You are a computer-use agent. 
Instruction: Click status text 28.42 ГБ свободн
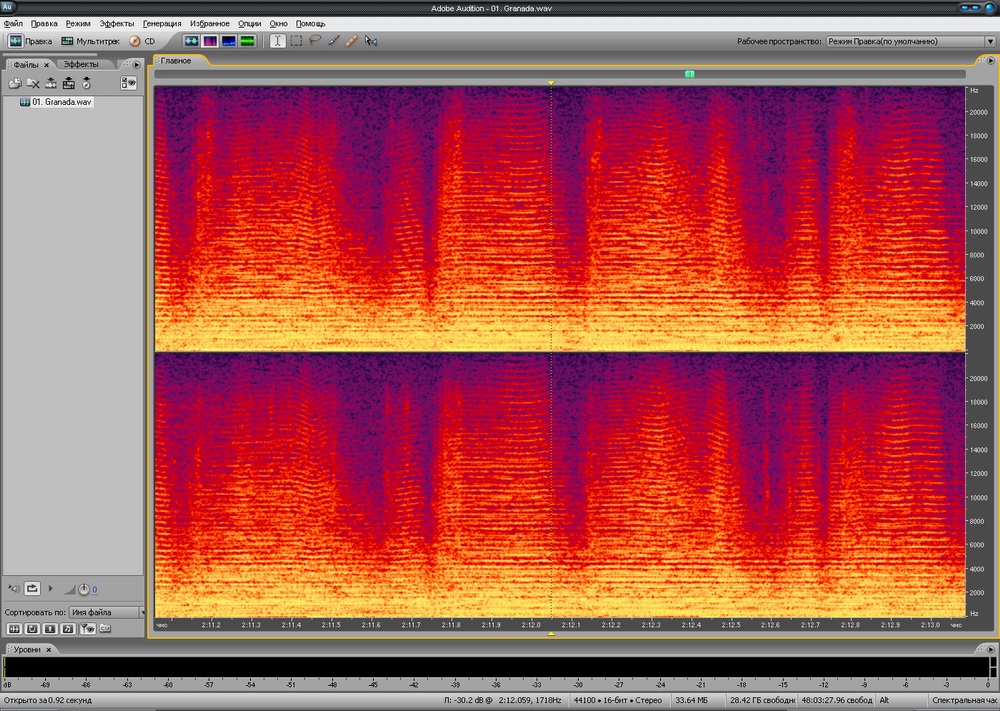coord(762,700)
